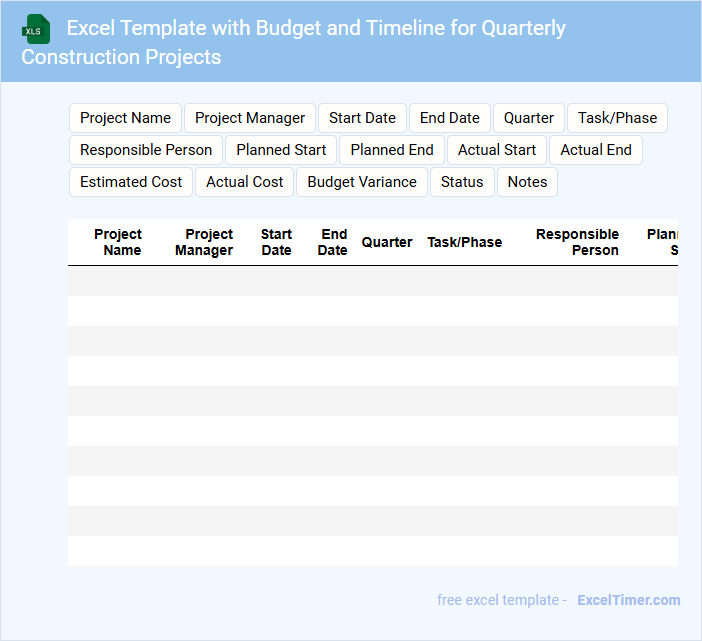Click the Start Date tag

(362, 118)
